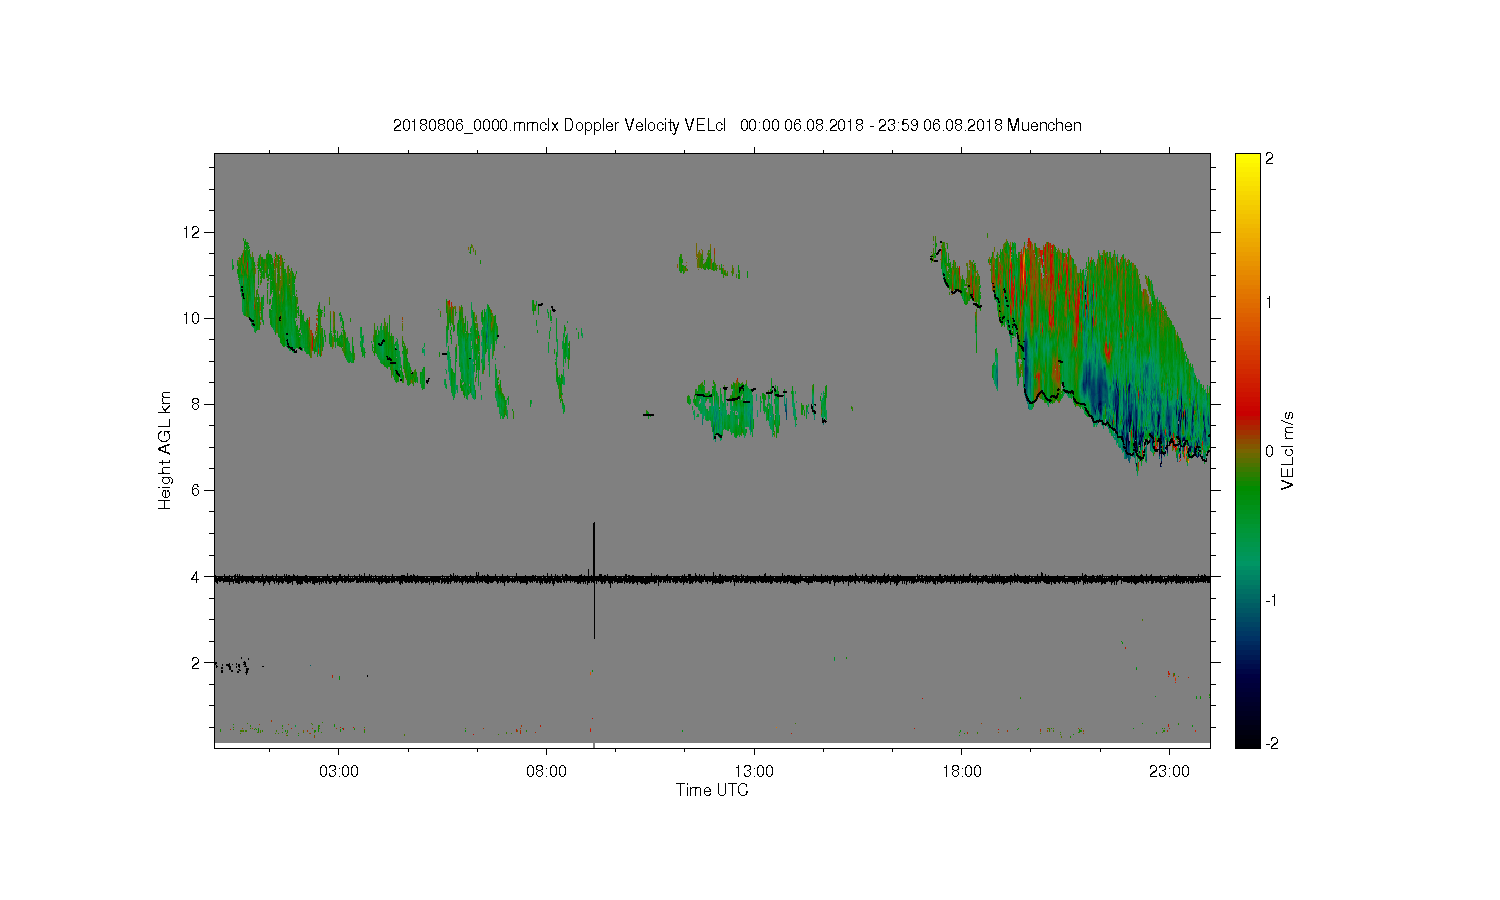Click the 10 km height tick label
The height and width of the screenshot is (900, 1500).
point(190,318)
